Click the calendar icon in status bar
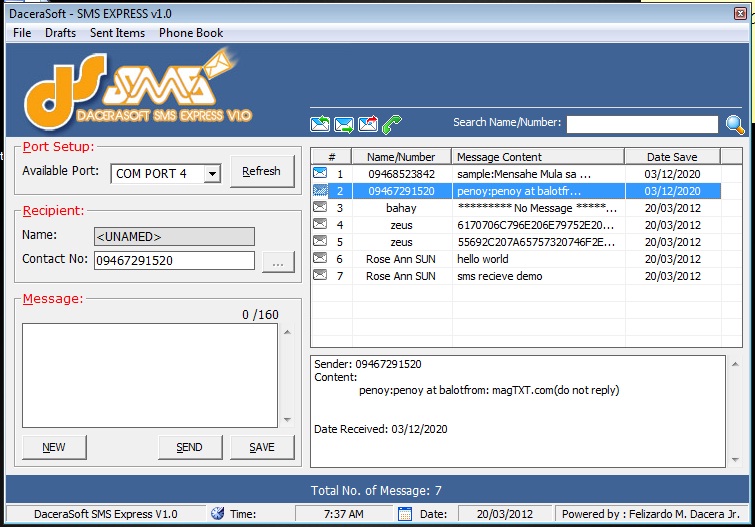755x527 pixels. [405, 514]
